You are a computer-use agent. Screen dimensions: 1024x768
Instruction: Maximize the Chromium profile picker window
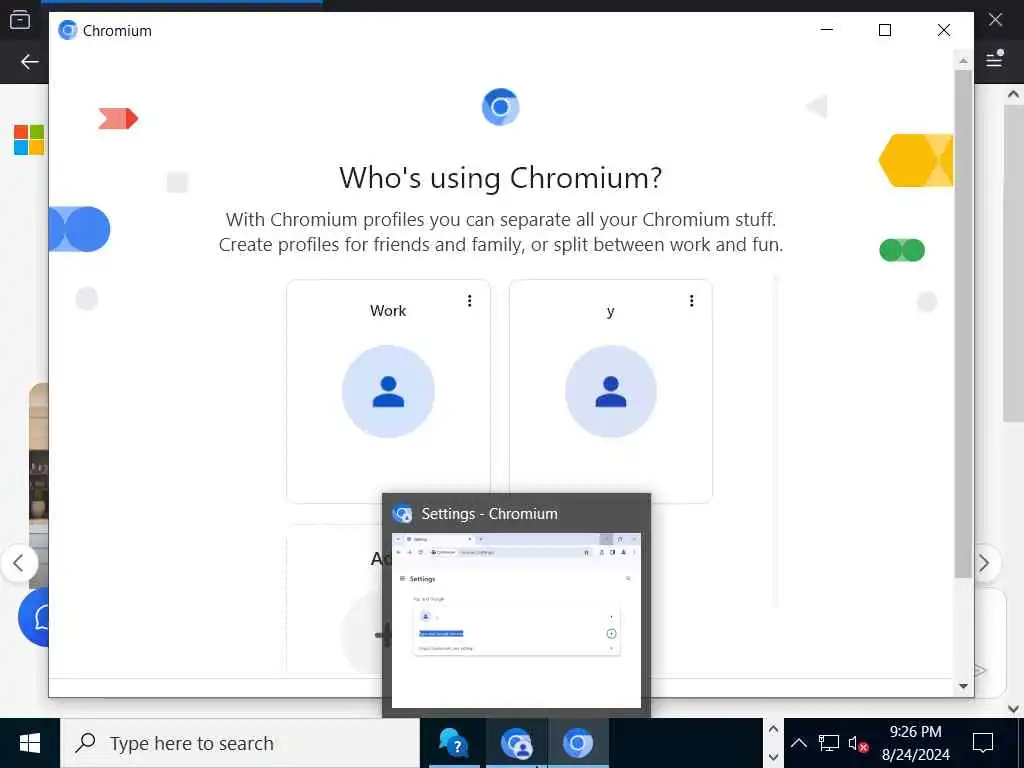tap(885, 30)
